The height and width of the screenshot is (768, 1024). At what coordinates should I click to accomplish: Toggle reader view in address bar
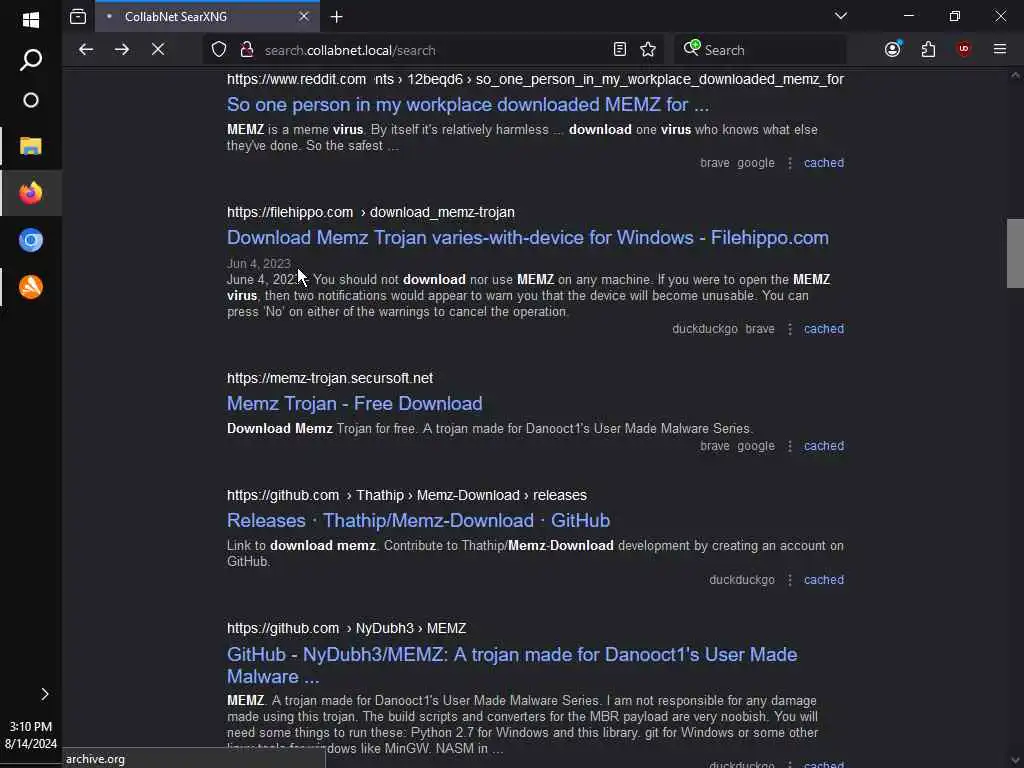(620, 50)
